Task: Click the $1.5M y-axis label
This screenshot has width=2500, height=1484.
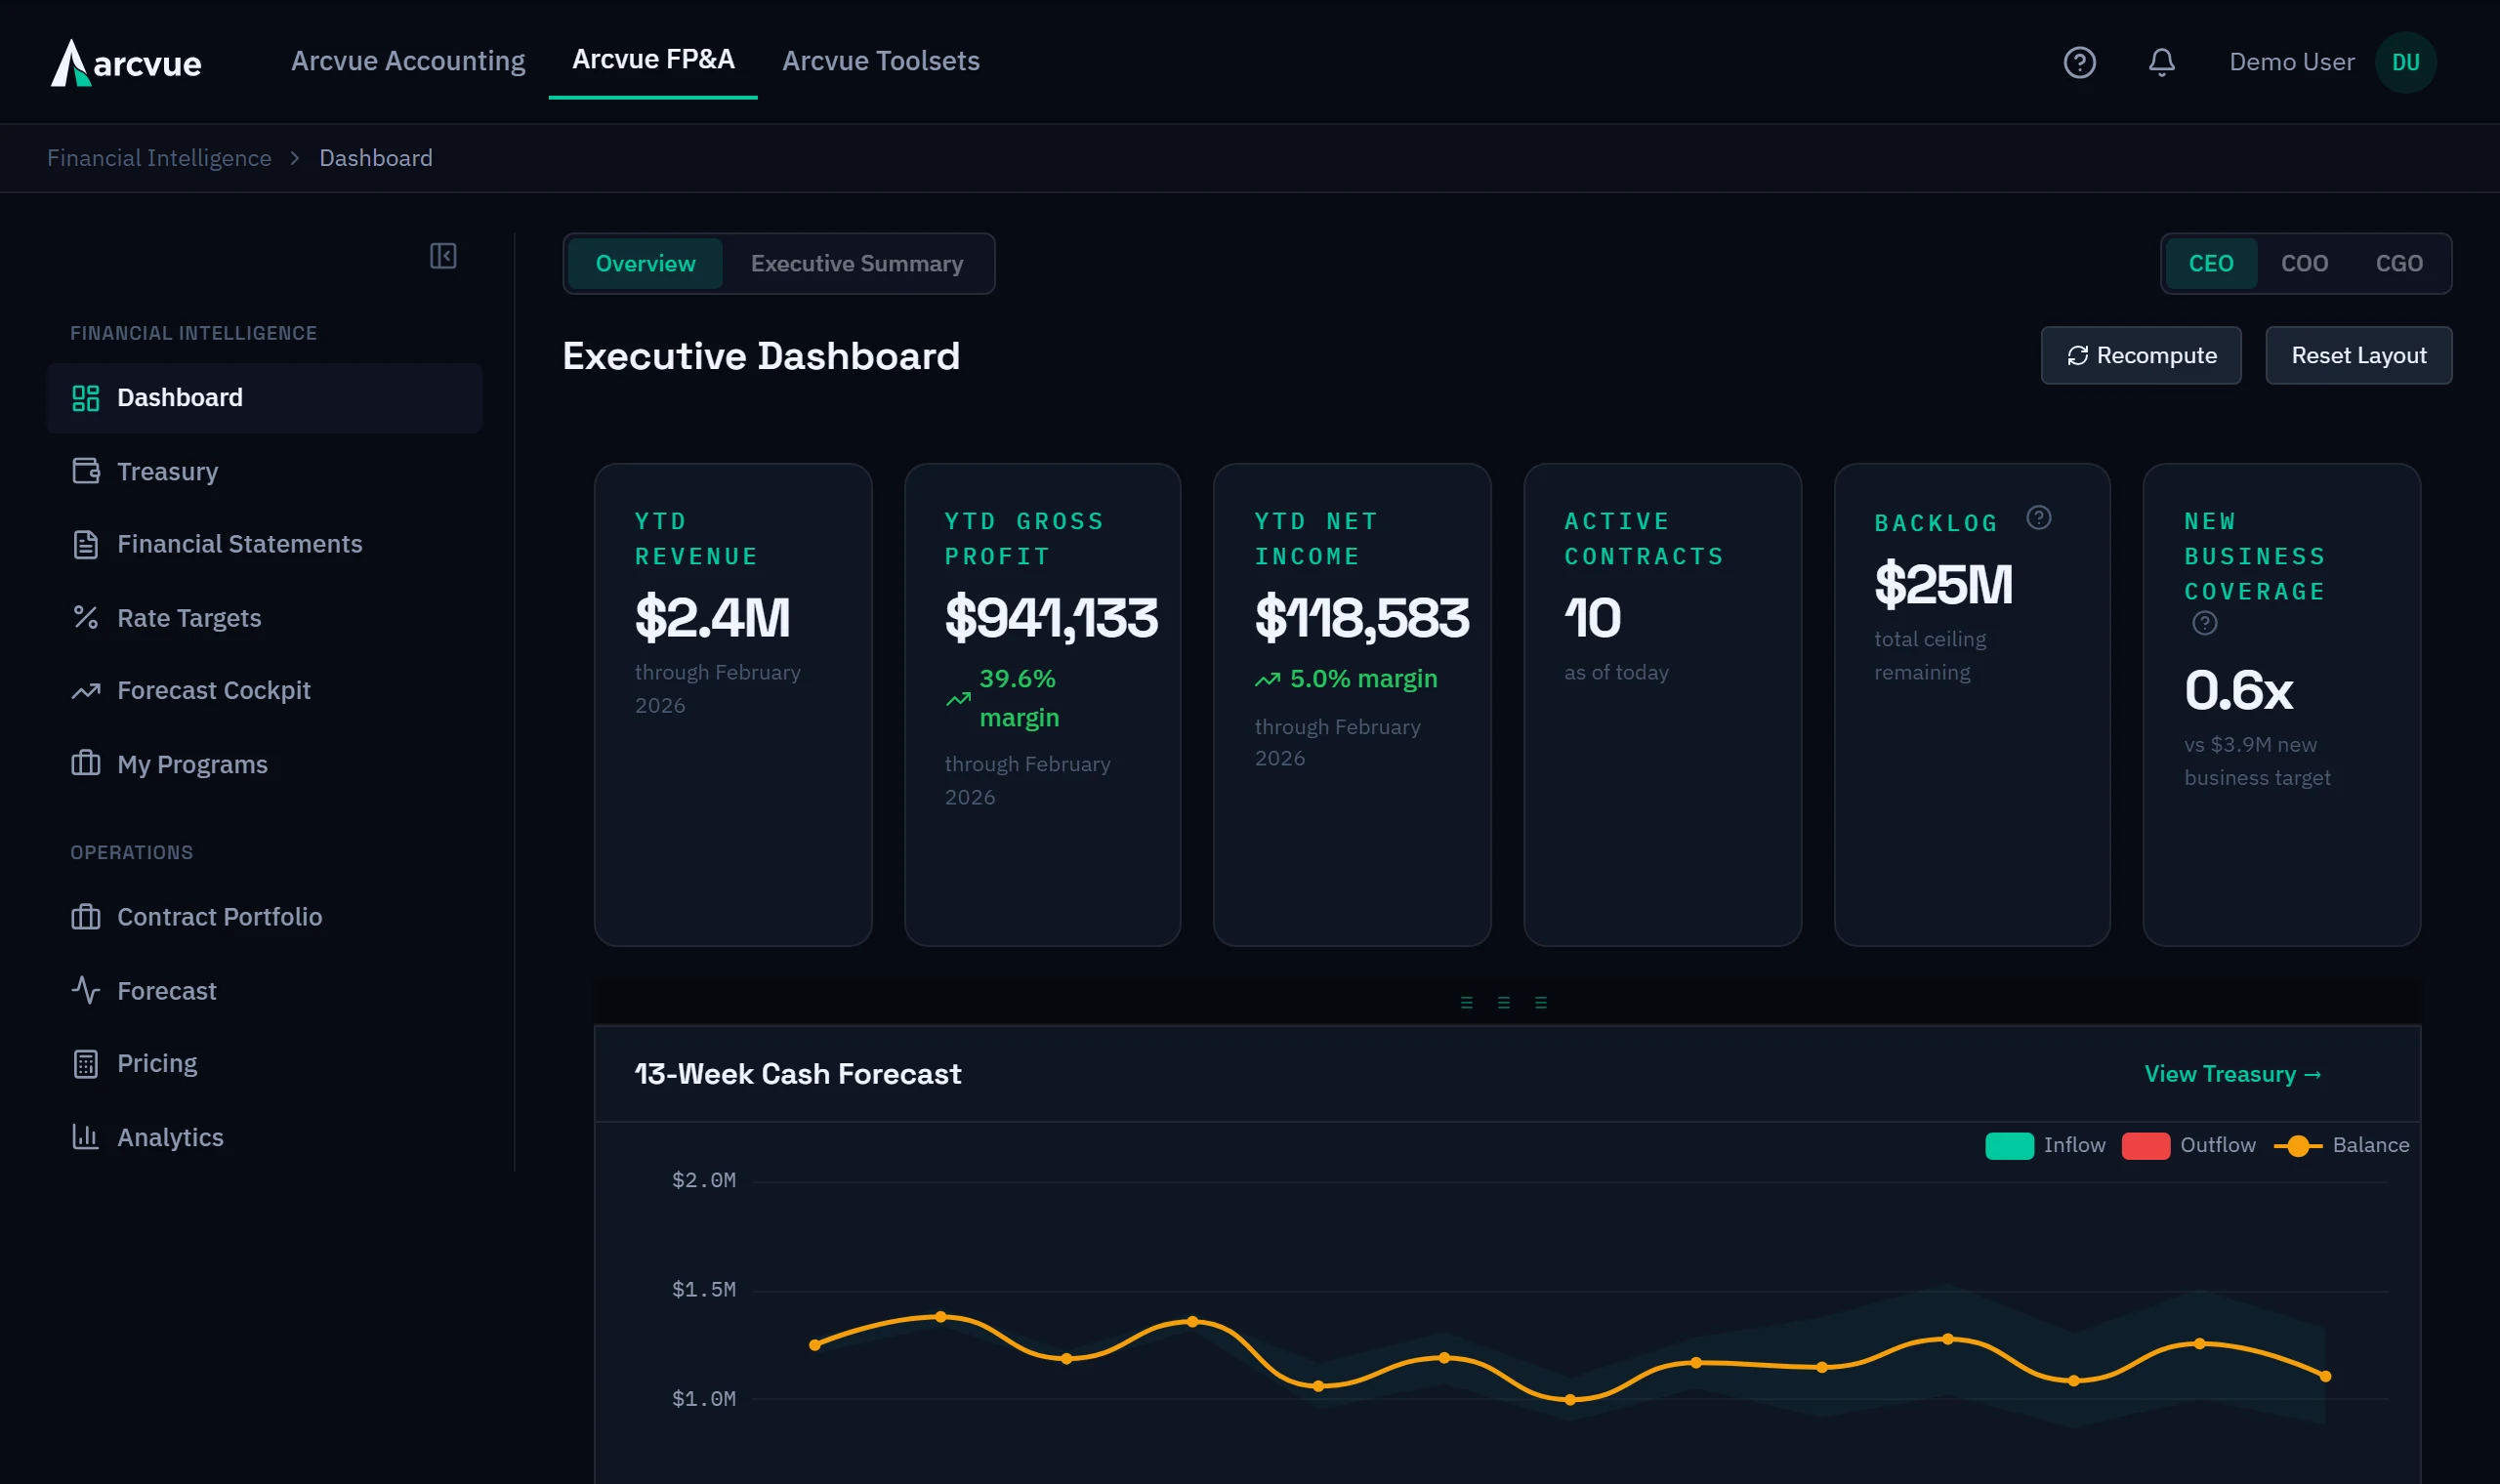Action: point(703,1290)
